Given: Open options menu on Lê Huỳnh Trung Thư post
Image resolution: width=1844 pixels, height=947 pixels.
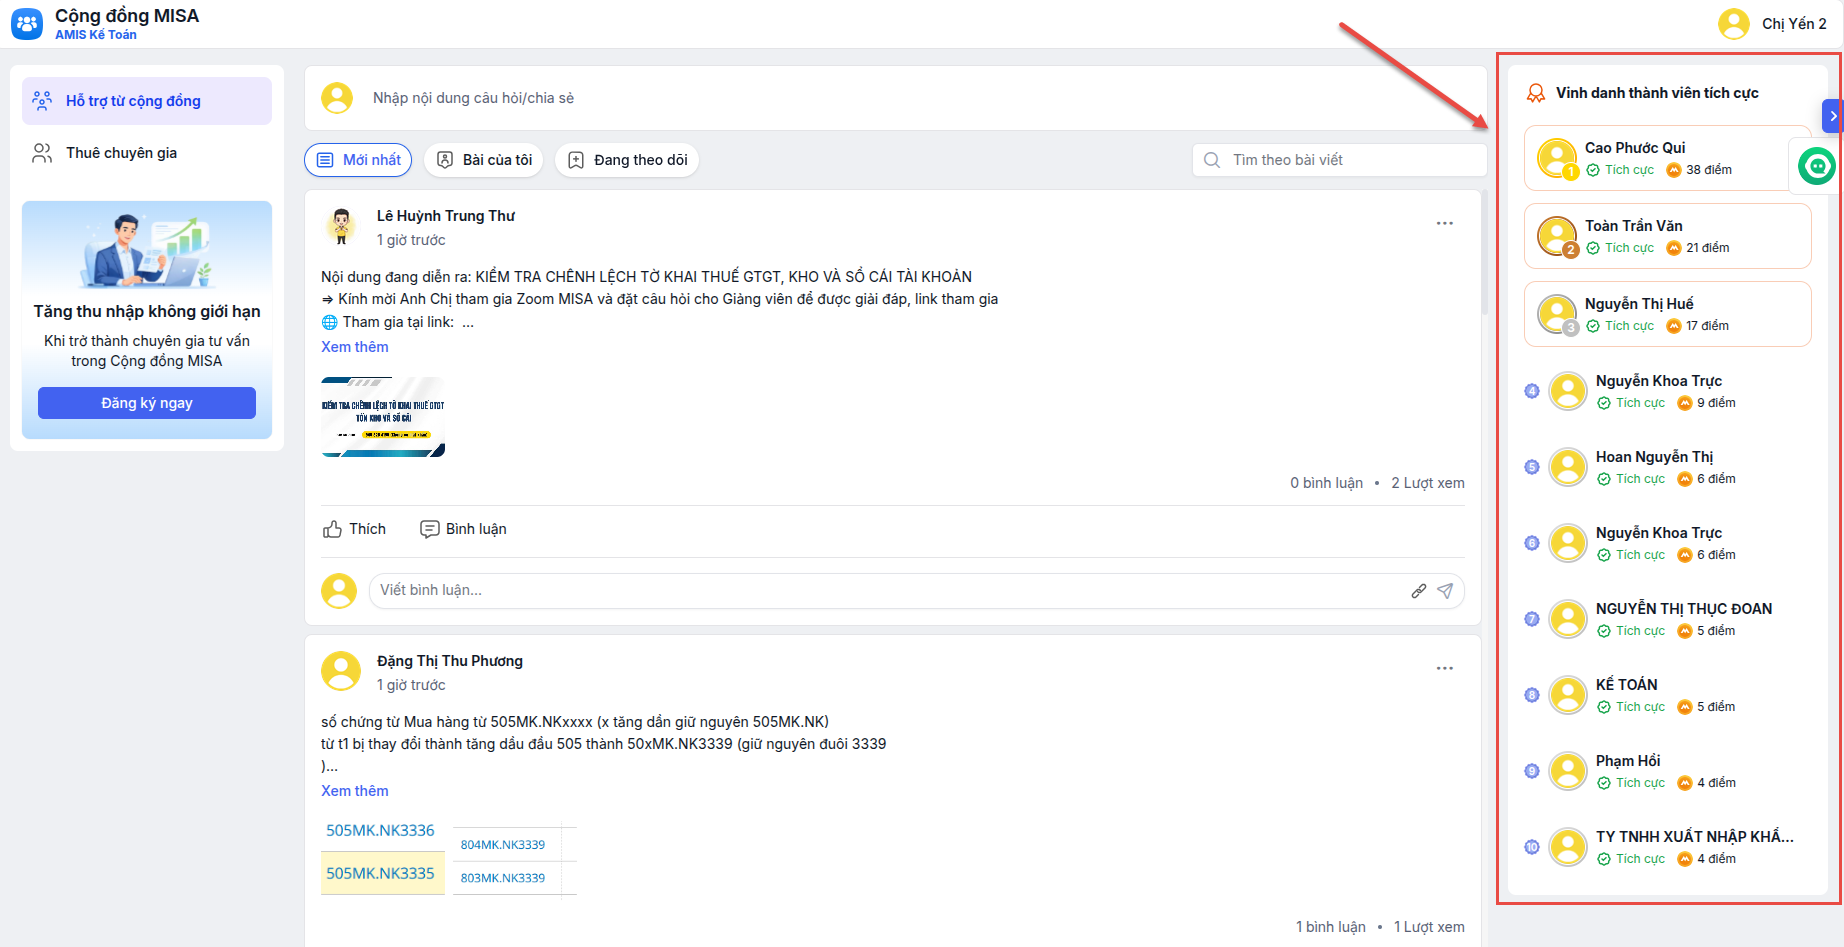Looking at the screenshot, I should coord(1445,224).
